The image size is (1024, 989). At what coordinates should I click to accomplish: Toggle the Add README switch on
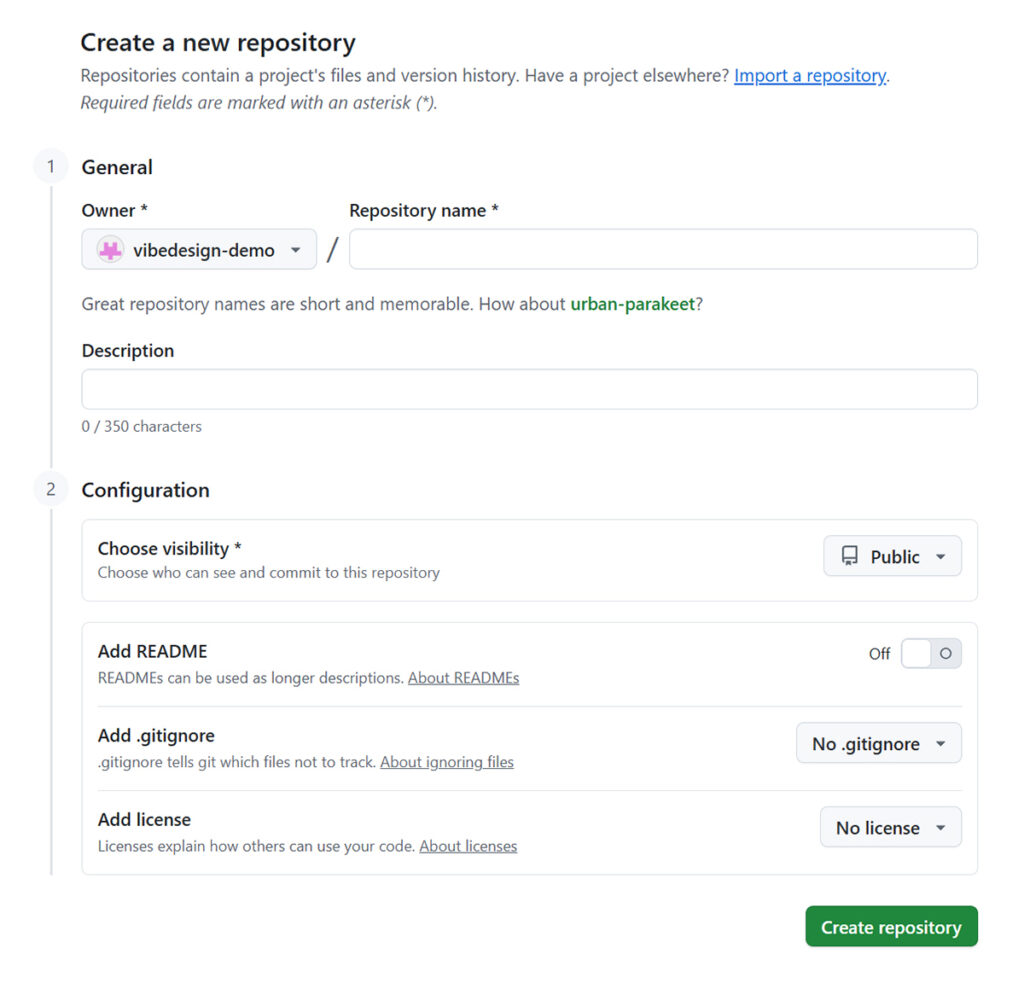click(x=930, y=654)
